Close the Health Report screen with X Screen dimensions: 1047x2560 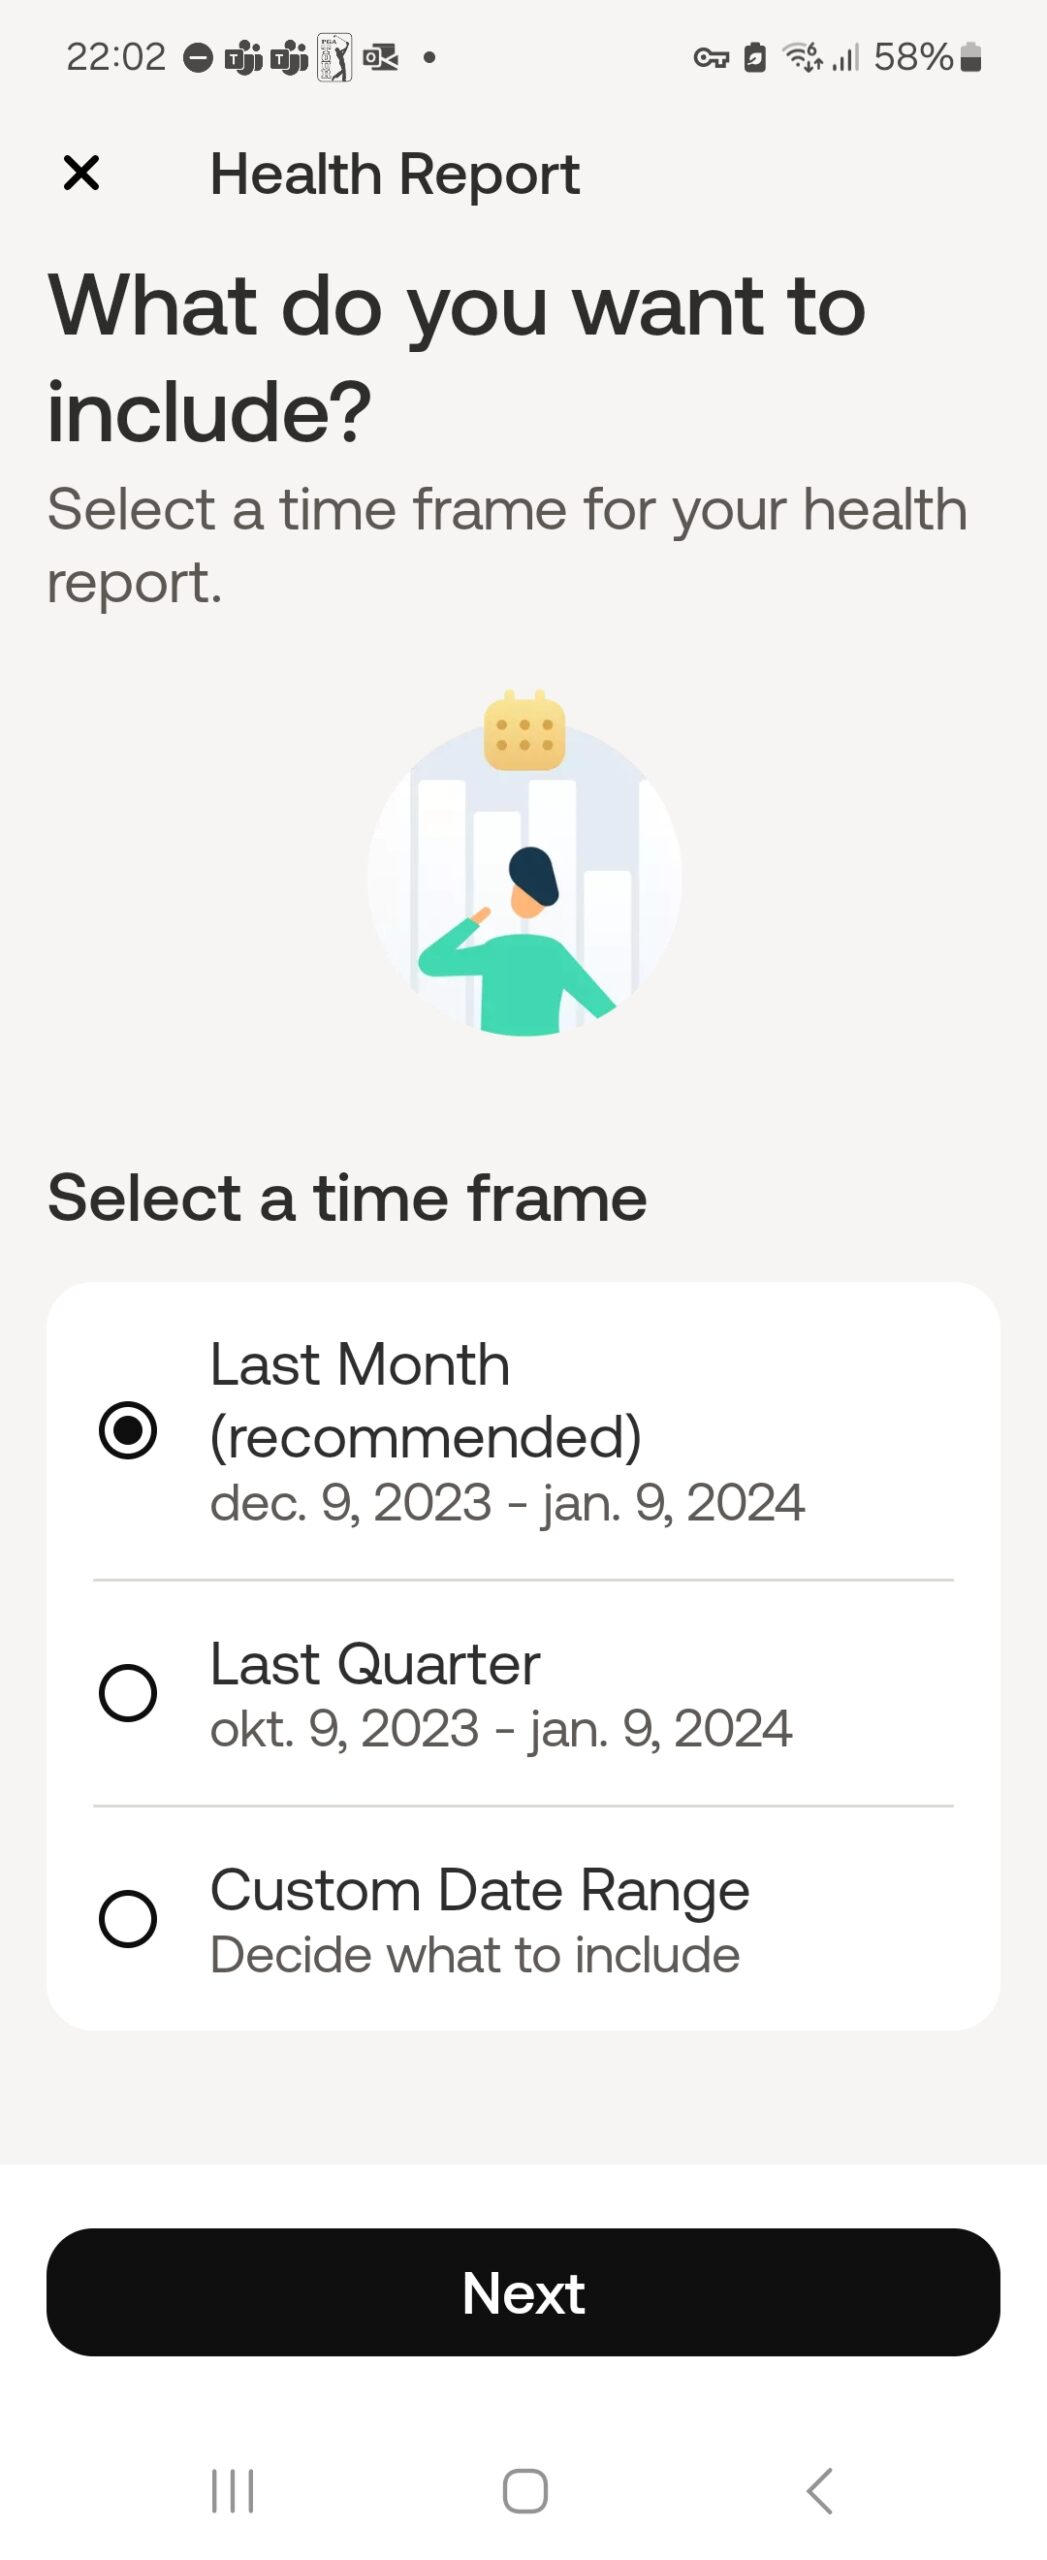click(x=81, y=173)
